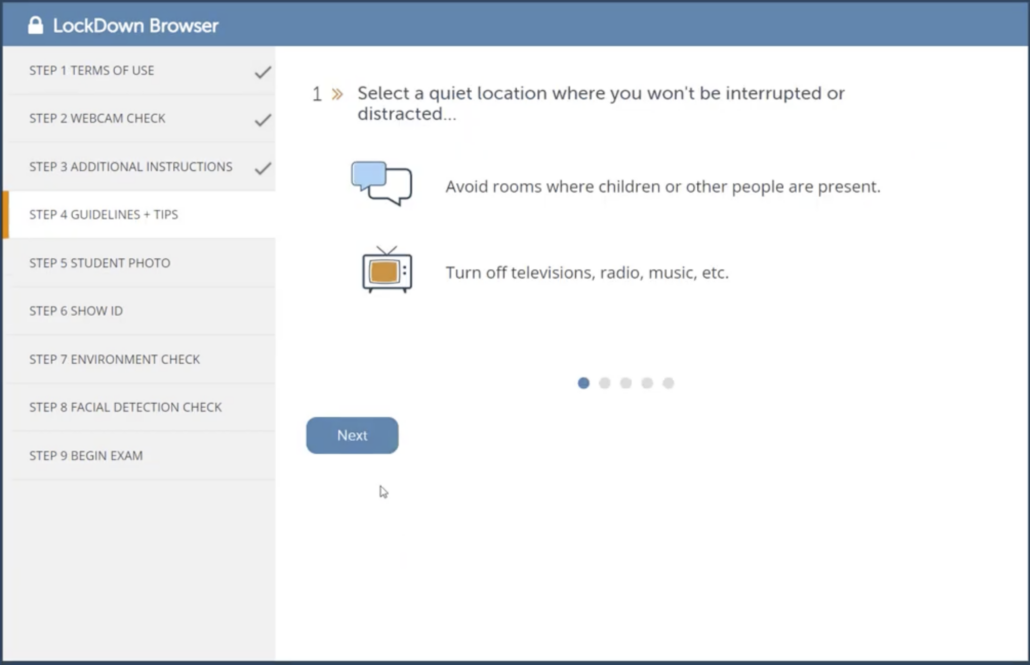Viewport: 1030px width, 665px height.
Task: Click the LockDown Browser title text
Action: click(135, 26)
